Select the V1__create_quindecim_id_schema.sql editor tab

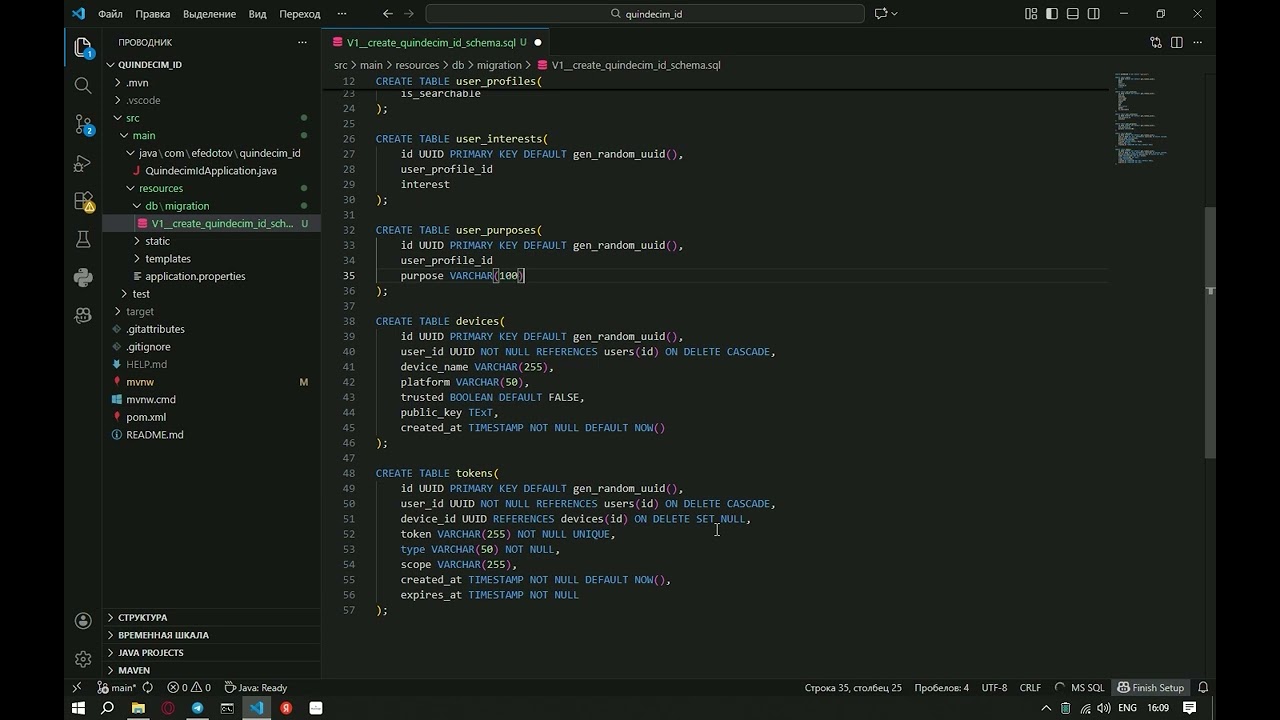click(436, 42)
